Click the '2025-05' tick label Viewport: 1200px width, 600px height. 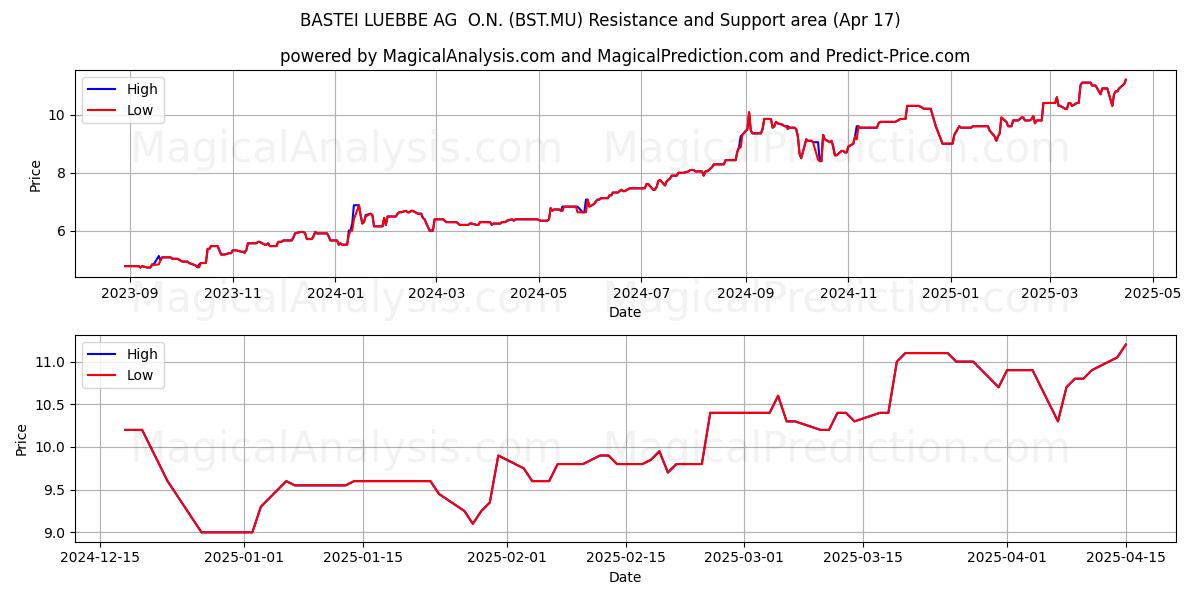point(1152,293)
